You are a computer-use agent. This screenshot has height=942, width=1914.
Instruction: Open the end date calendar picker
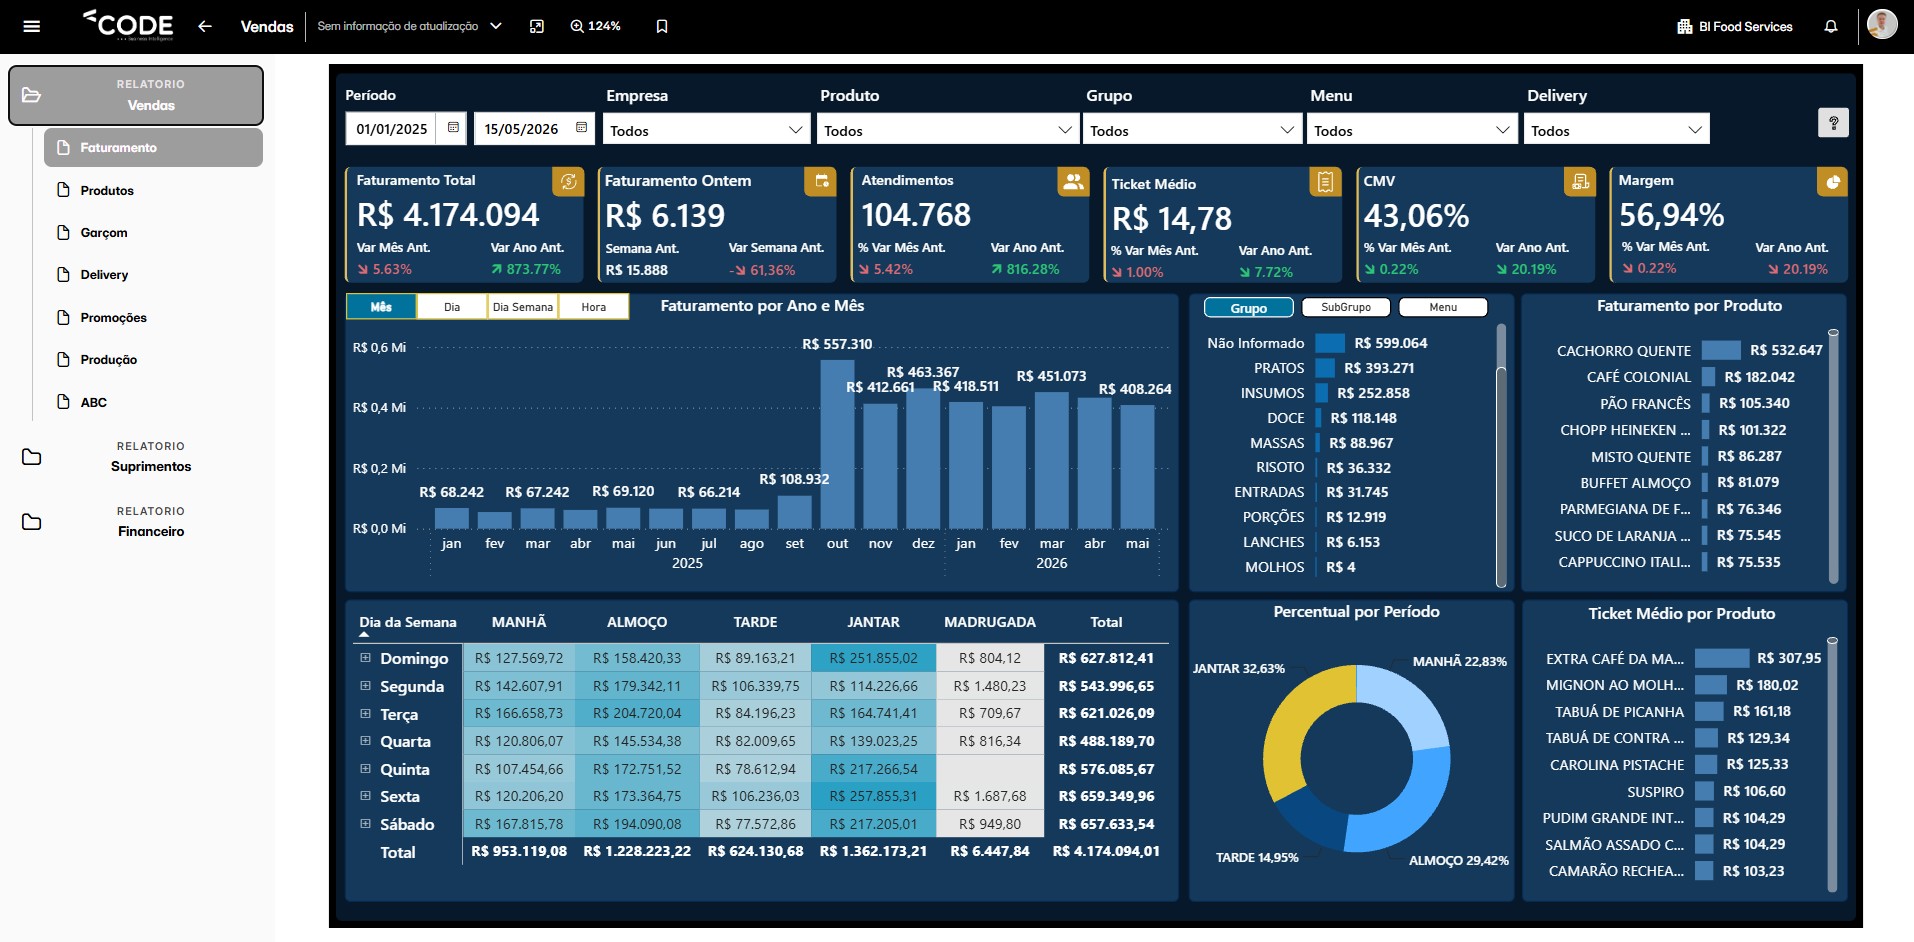click(581, 128)
